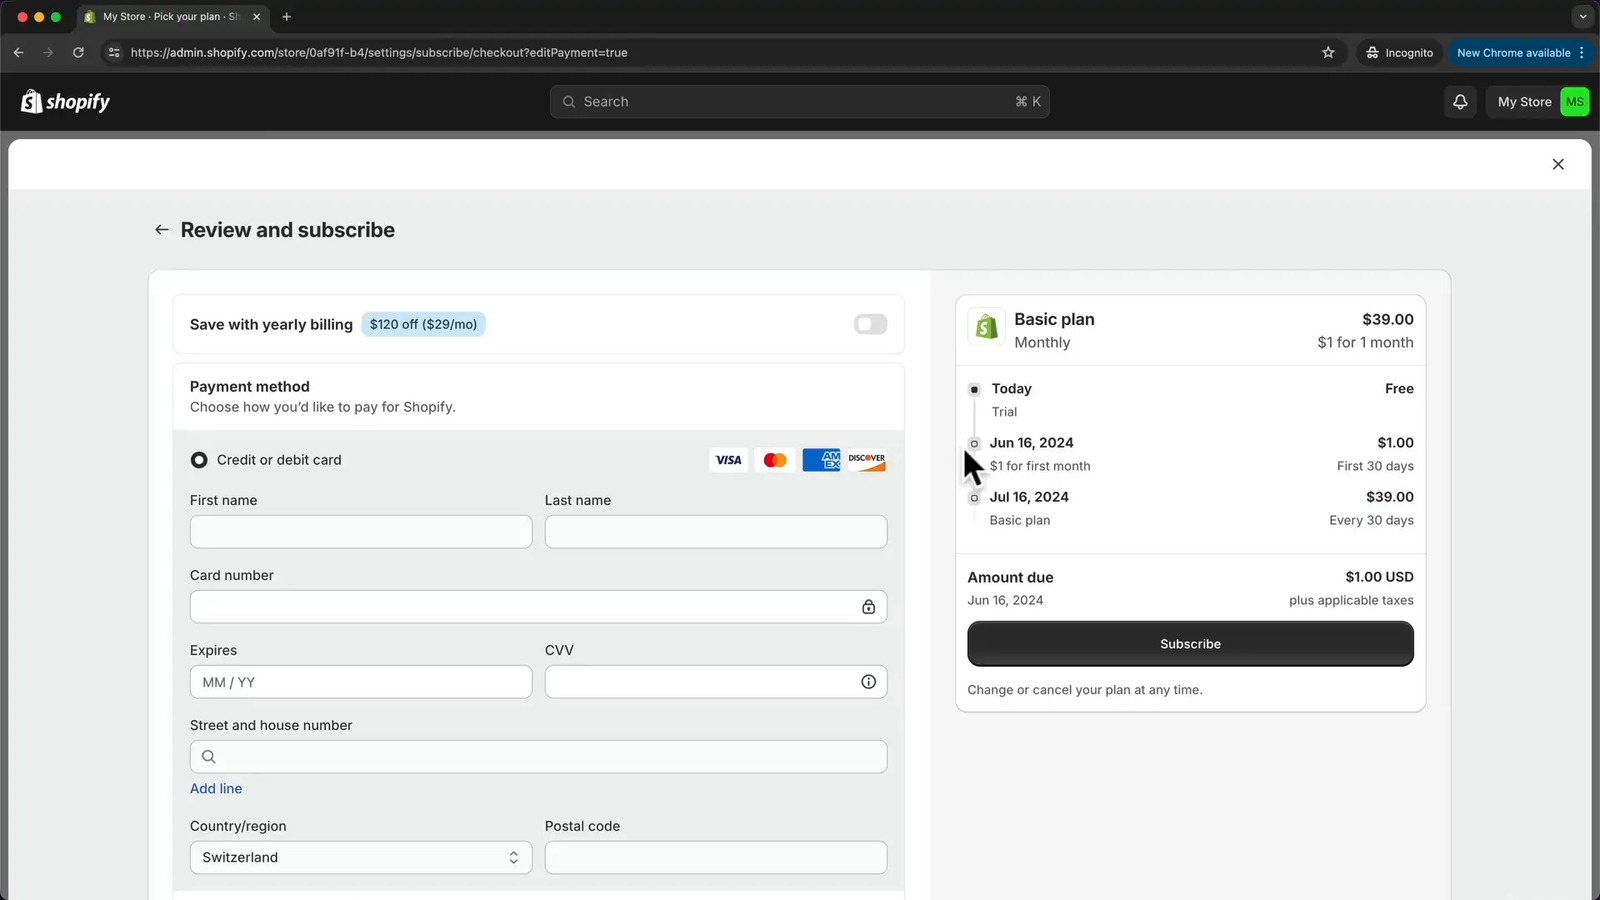Close the checkout panel with the X
The width and height of the screenshot is (1600, 900).
click(1558, 164)
